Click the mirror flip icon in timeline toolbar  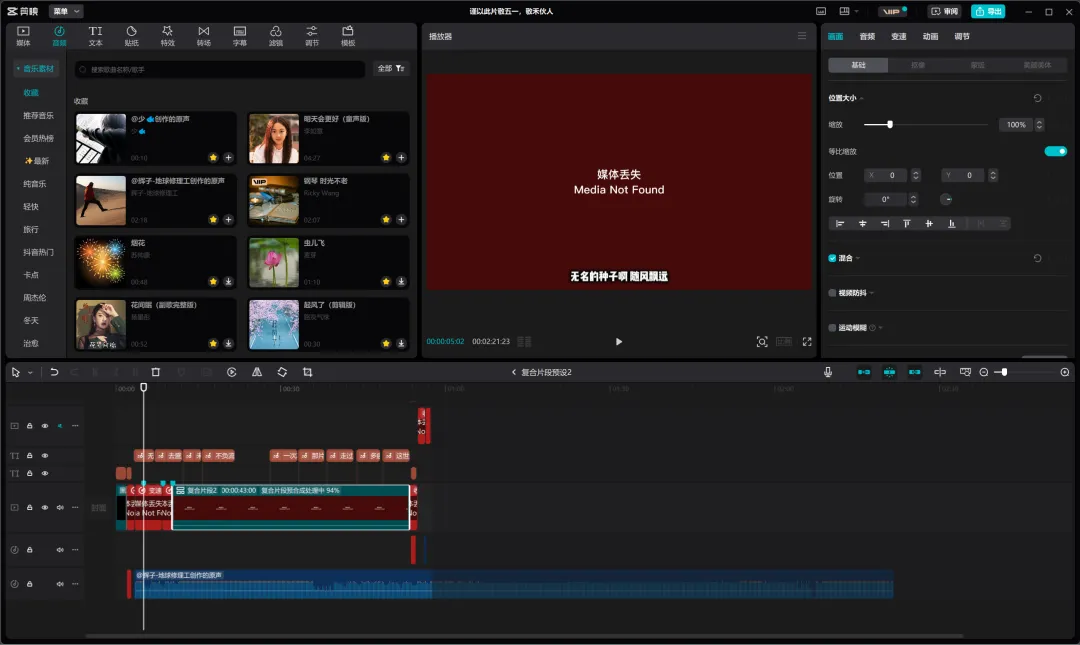click(x=257, y=372)
